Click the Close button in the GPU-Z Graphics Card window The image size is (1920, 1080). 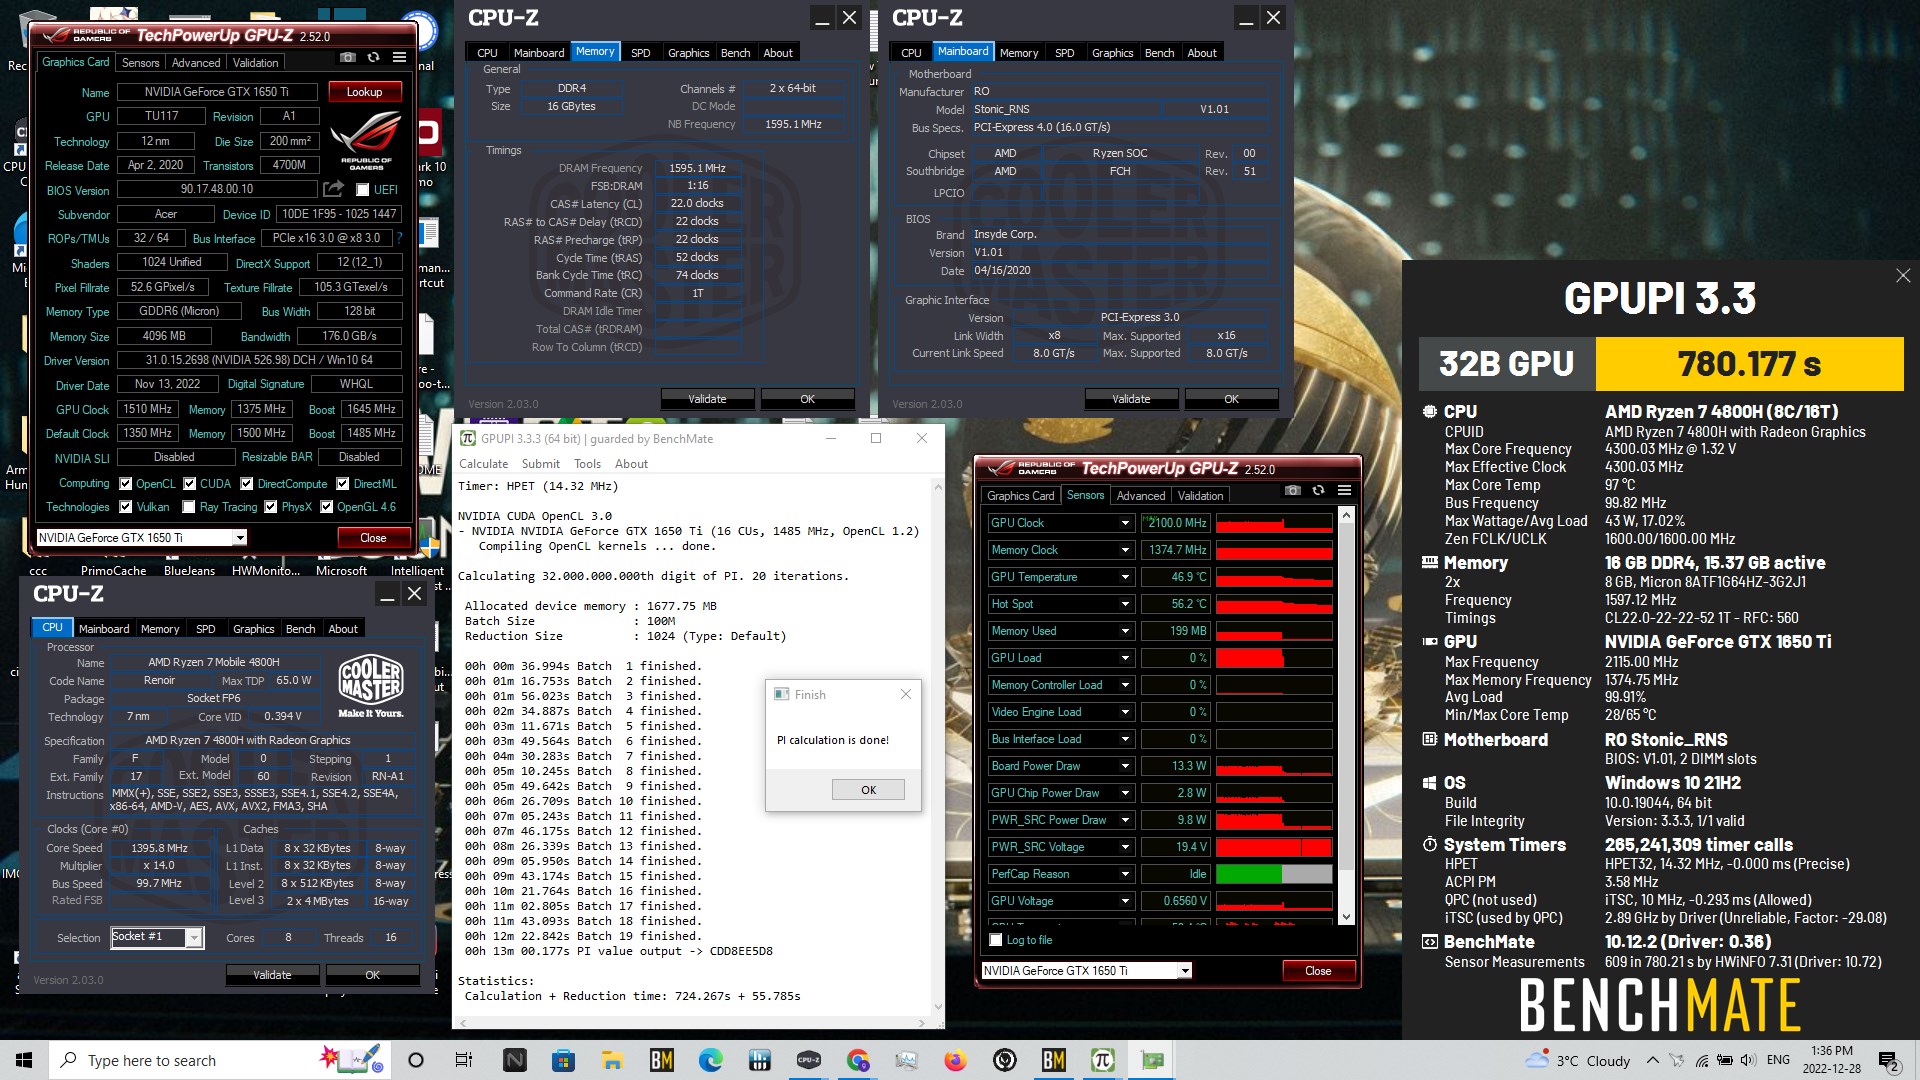pyautogui.click(x=373, y=538)
